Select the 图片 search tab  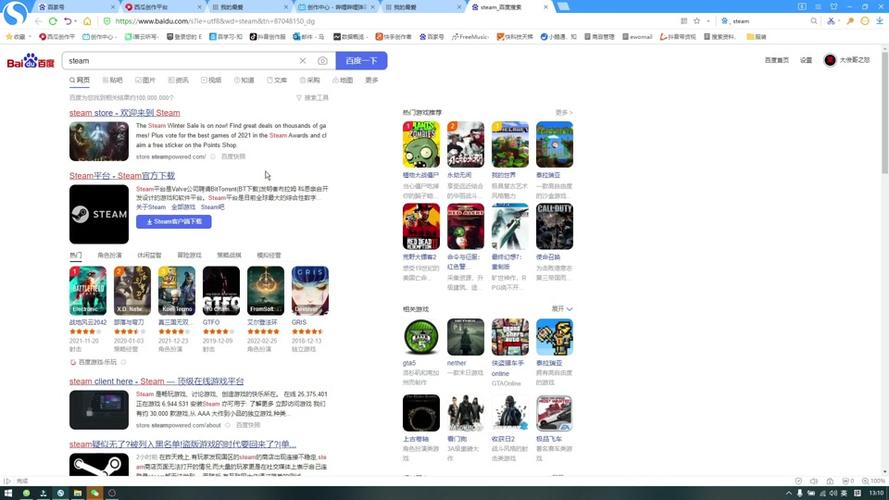point(146,80)
